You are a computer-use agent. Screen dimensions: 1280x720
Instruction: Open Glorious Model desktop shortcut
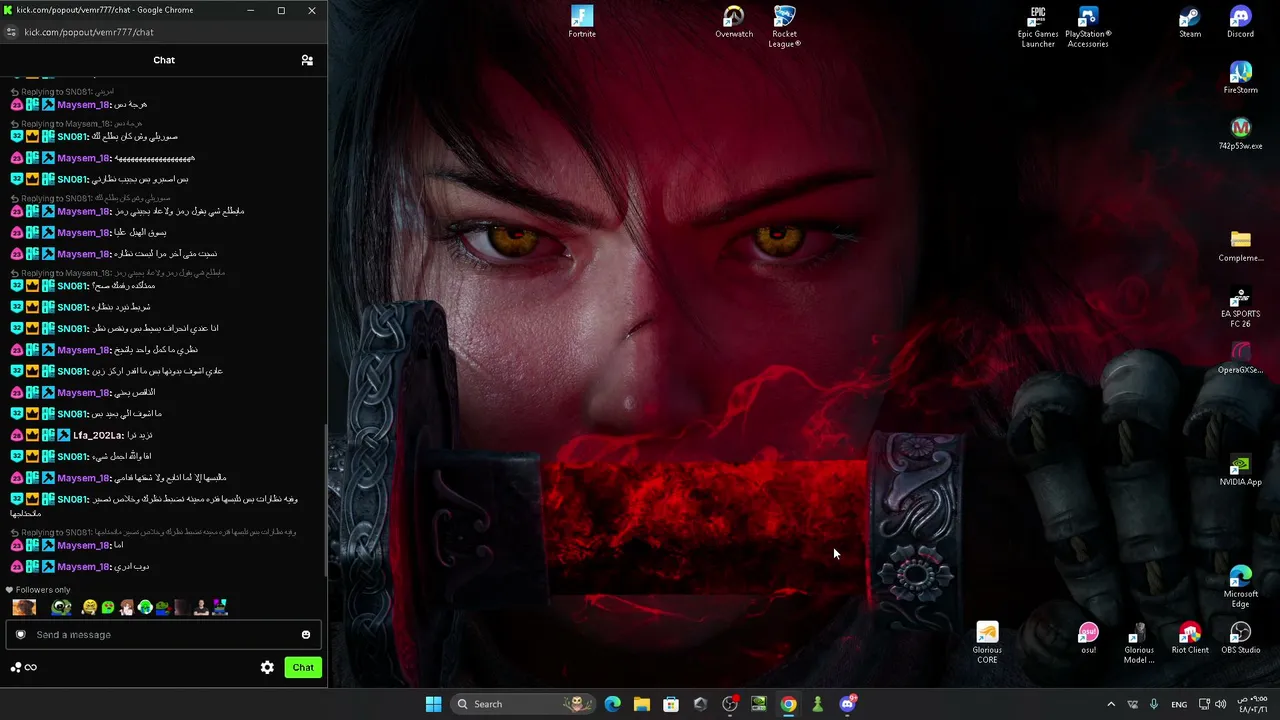coord(1139,642)
